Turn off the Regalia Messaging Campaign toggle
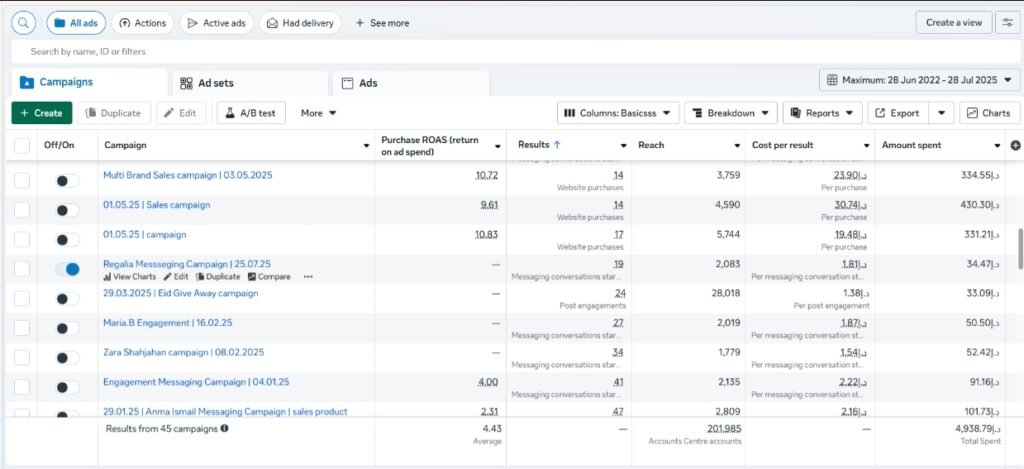This screenshot has width=1024, height=469. [x=67, y=269]
